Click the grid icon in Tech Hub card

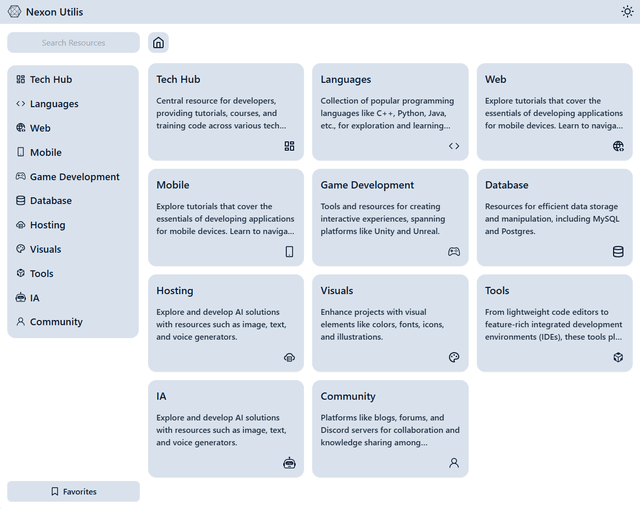(x=289, y=146)
